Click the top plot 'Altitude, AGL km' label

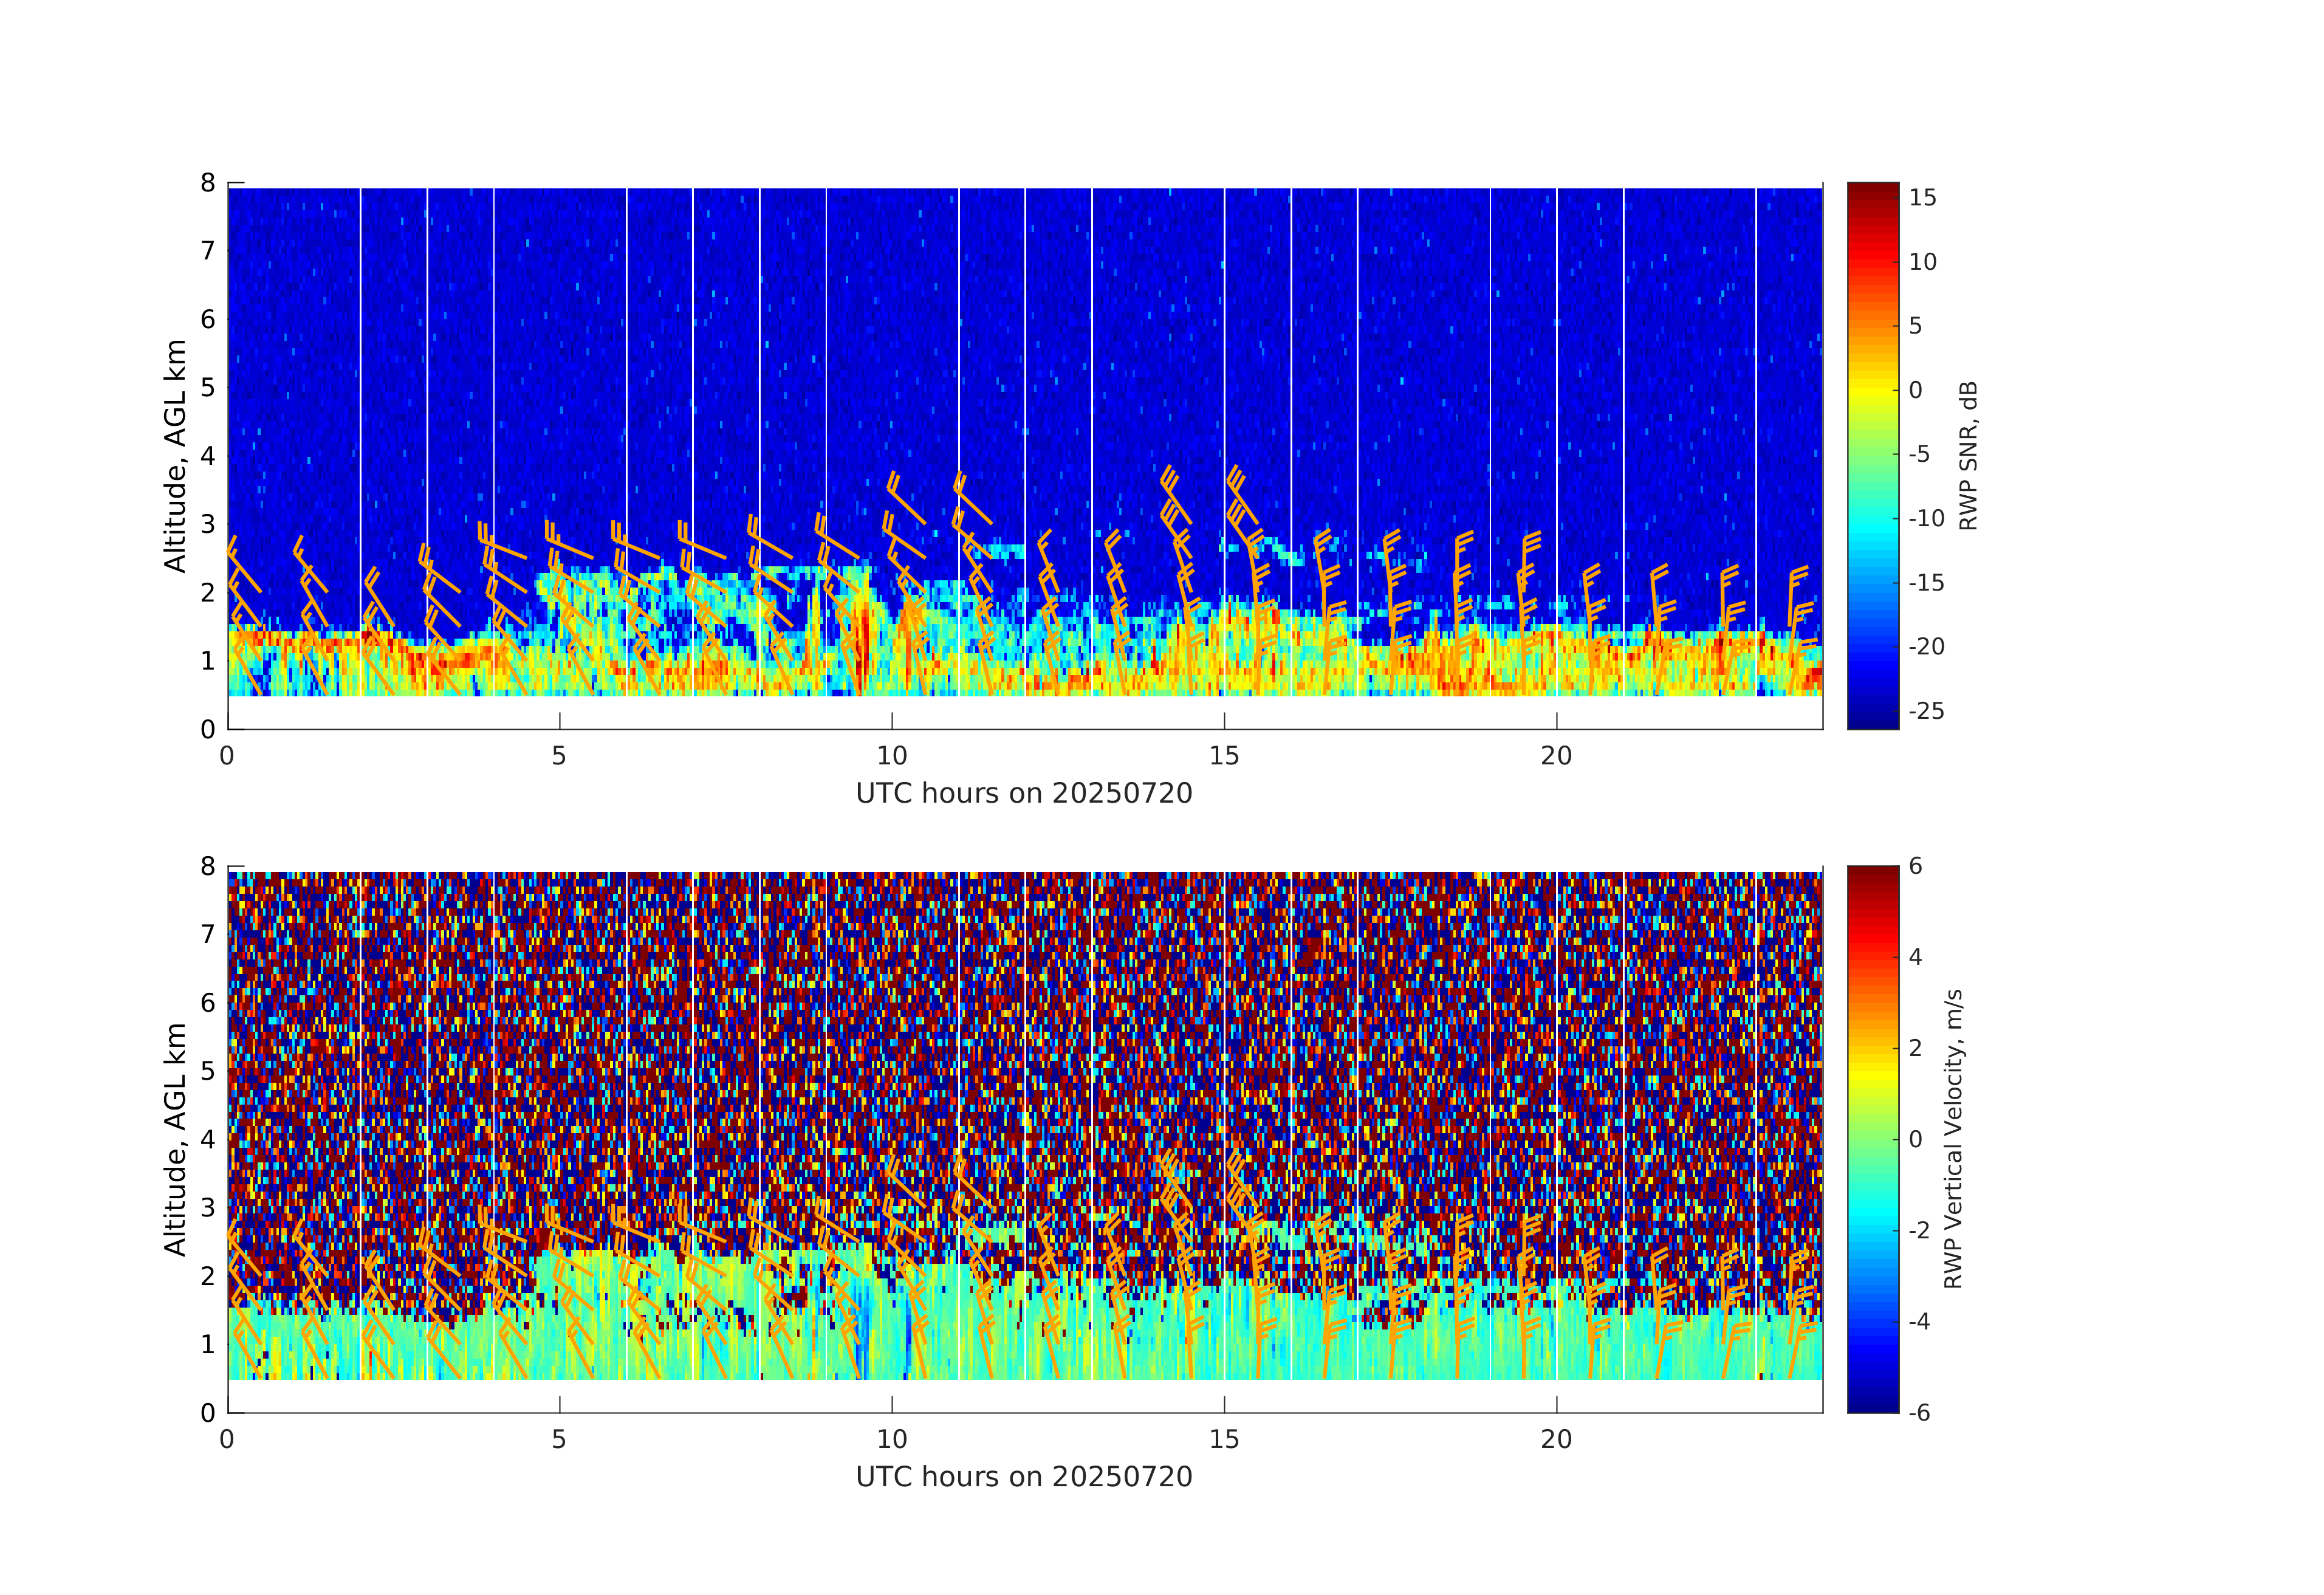(176, 456)
